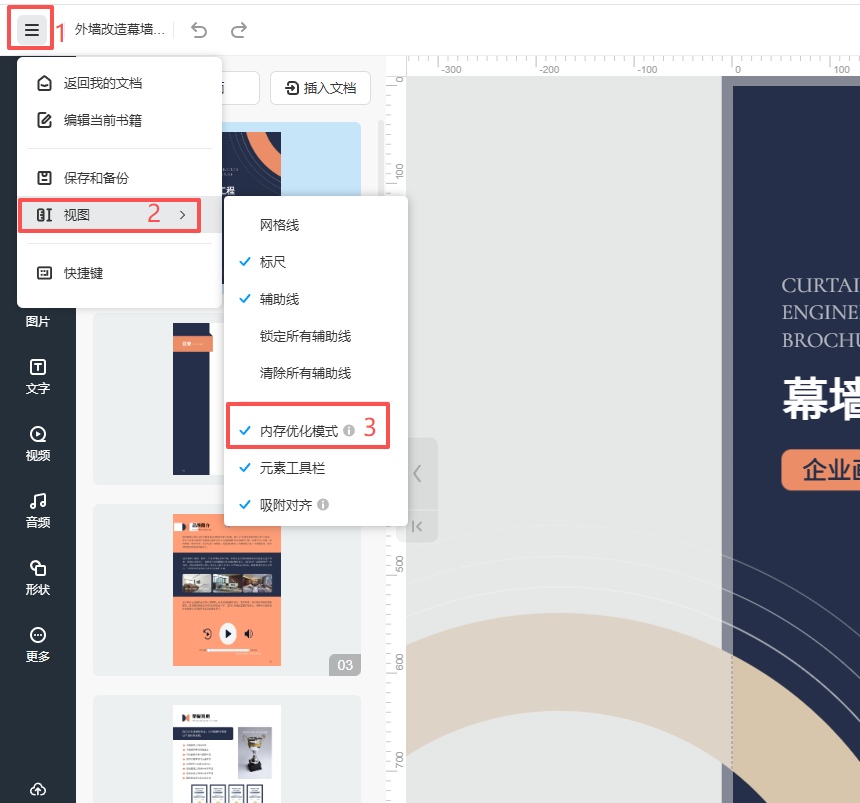Open the More (更多) sidebar item

point(38,645)
